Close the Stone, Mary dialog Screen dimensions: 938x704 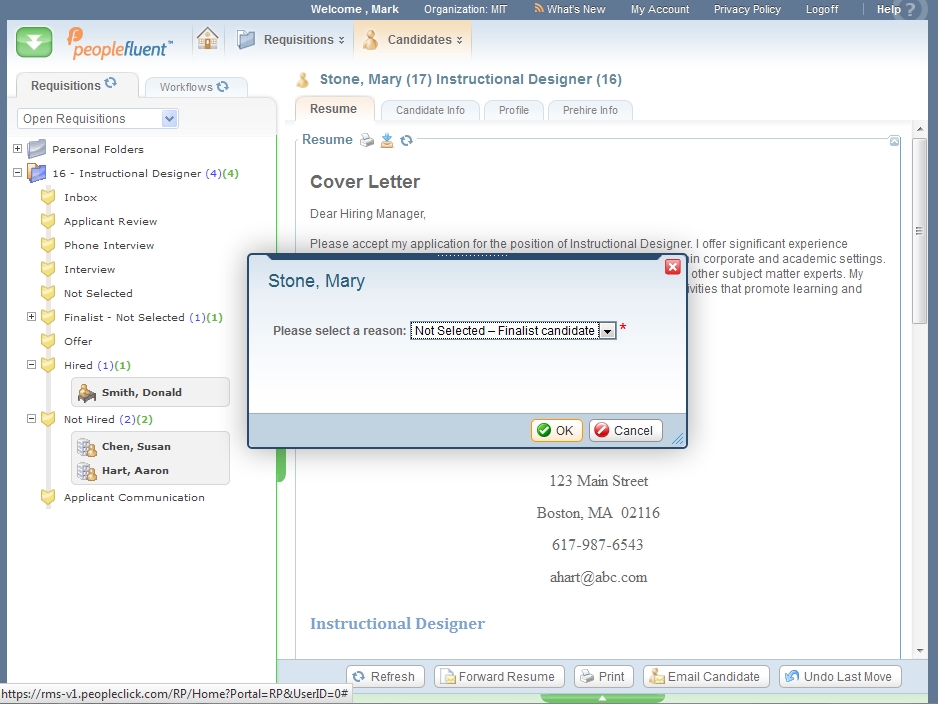(673, 267)
